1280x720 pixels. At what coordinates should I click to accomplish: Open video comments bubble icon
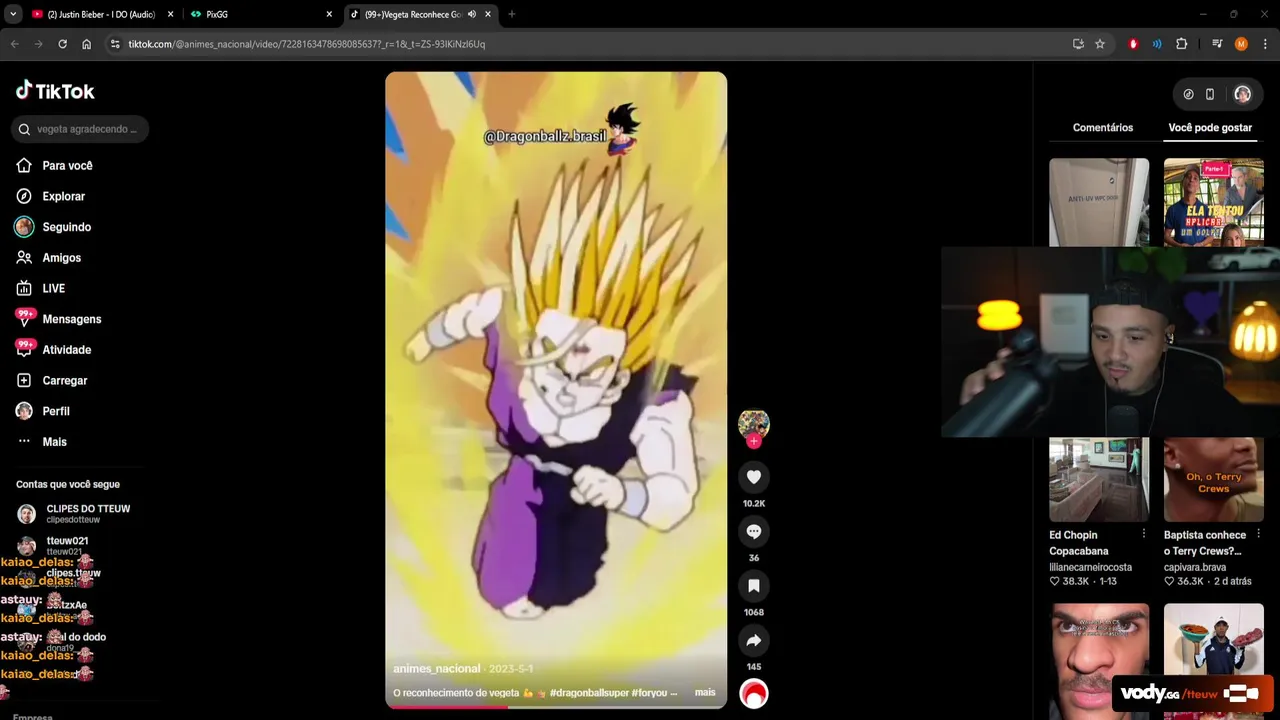pyautogui.click(x=754, y=532)
